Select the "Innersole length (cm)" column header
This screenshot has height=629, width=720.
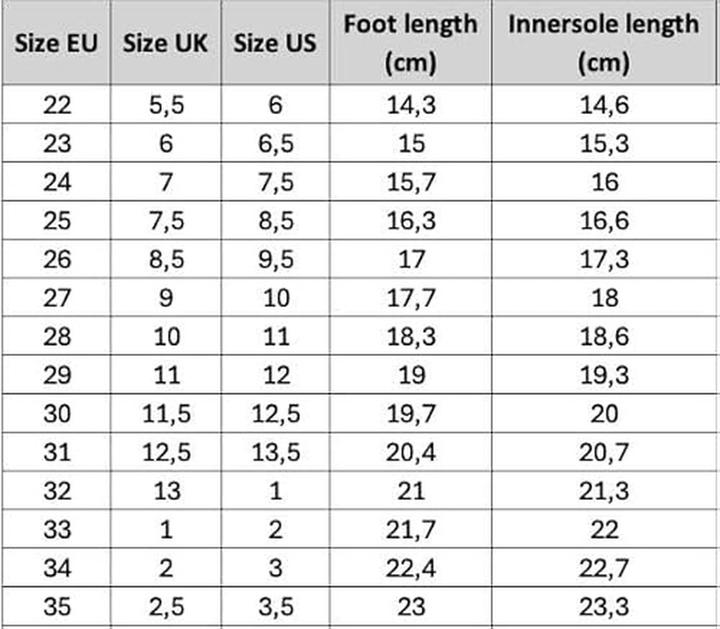[604, 43]
